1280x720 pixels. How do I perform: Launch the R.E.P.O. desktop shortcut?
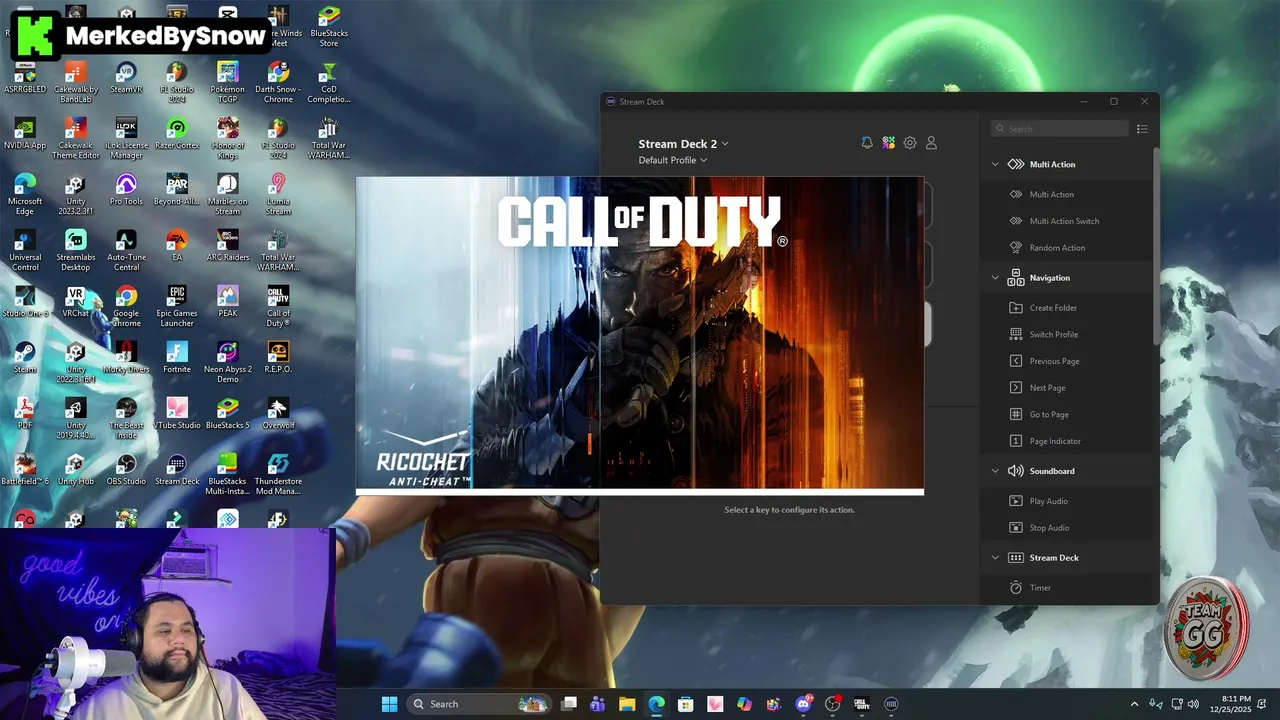278,358
